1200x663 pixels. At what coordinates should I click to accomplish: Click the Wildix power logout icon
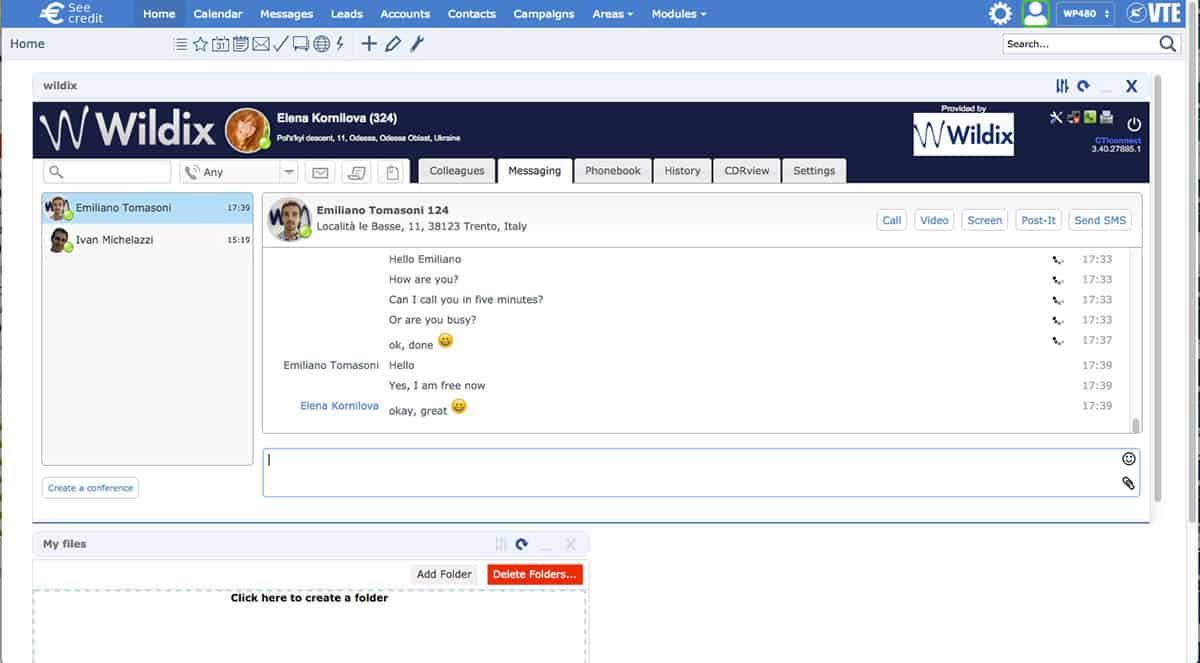tap(1134, 124)
